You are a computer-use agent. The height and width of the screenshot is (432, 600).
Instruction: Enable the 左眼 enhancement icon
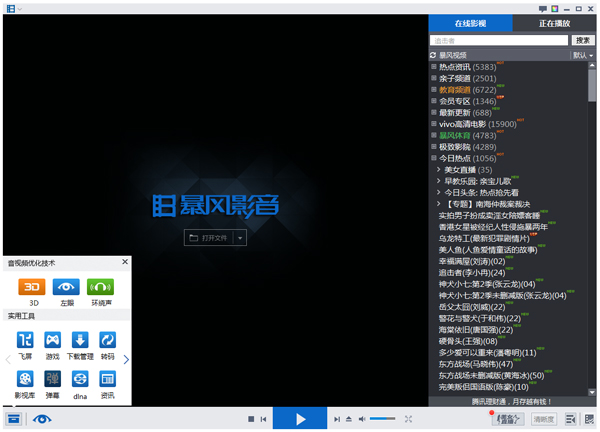66,287
